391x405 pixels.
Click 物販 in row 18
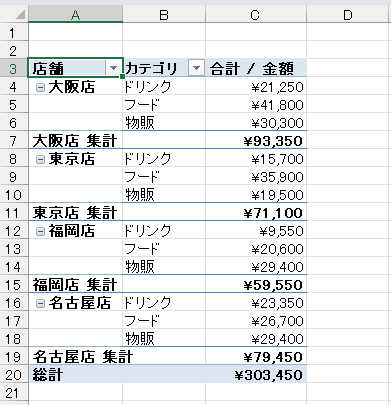pyautogui.click(x=140, y=339)
